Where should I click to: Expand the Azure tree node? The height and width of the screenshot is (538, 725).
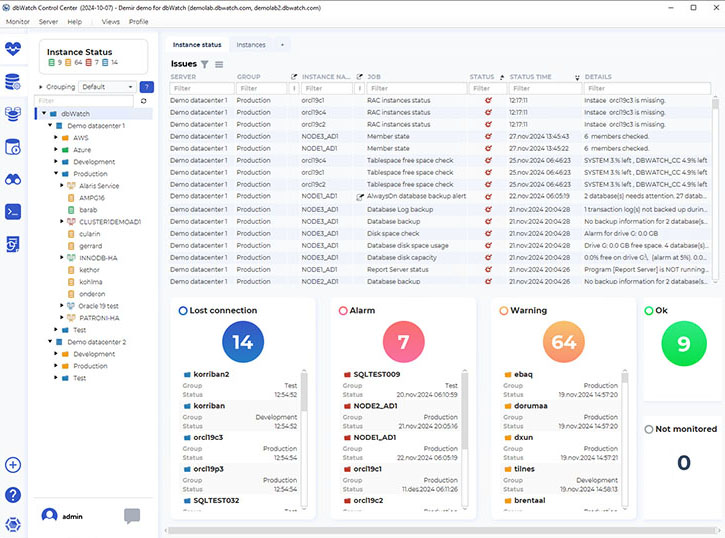56,149
